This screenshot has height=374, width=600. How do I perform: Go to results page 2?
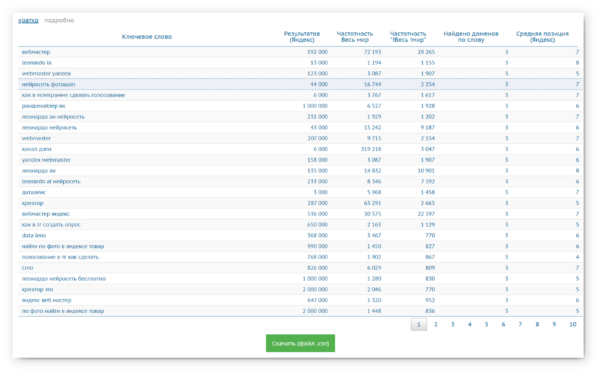pos(435,324)
